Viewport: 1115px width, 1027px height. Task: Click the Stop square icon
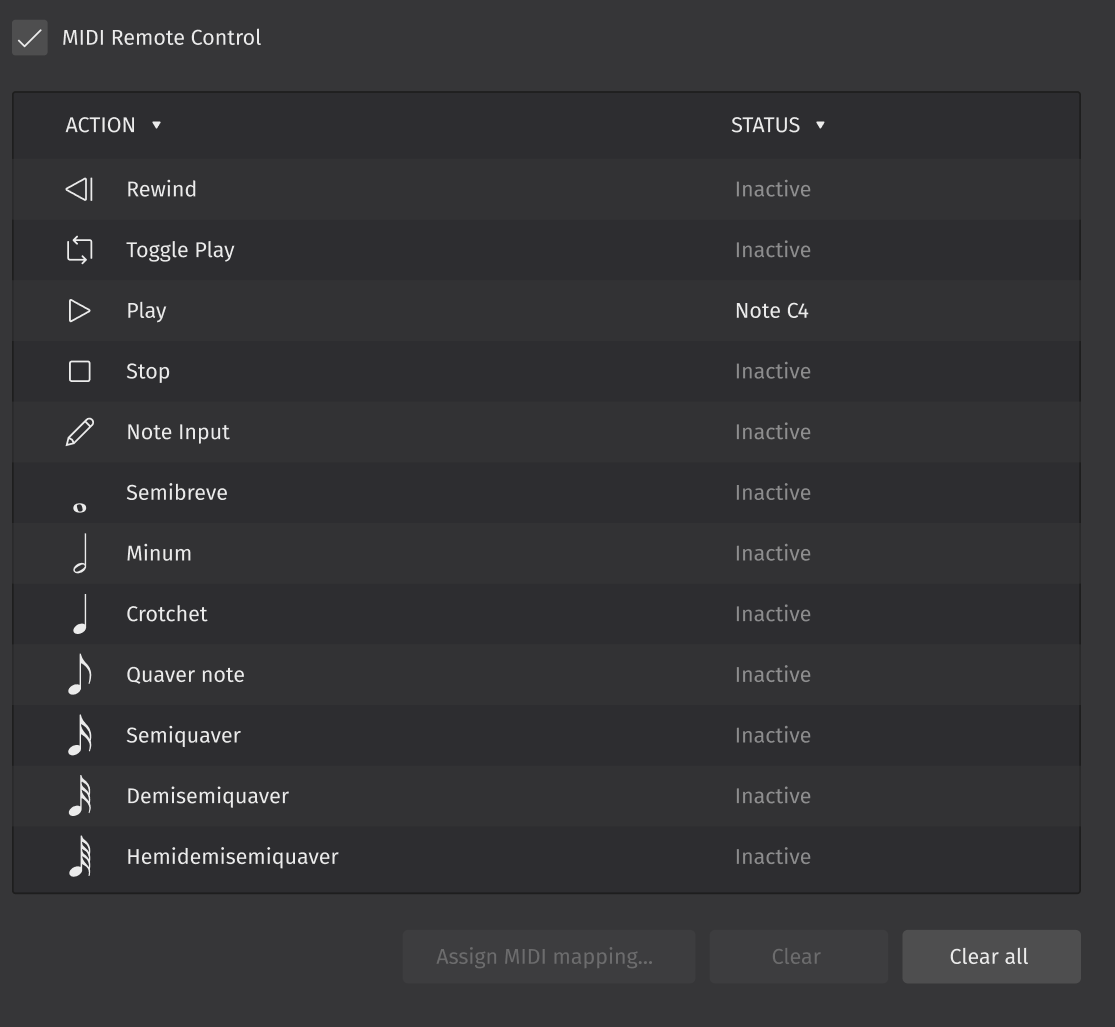pos(79,370)
